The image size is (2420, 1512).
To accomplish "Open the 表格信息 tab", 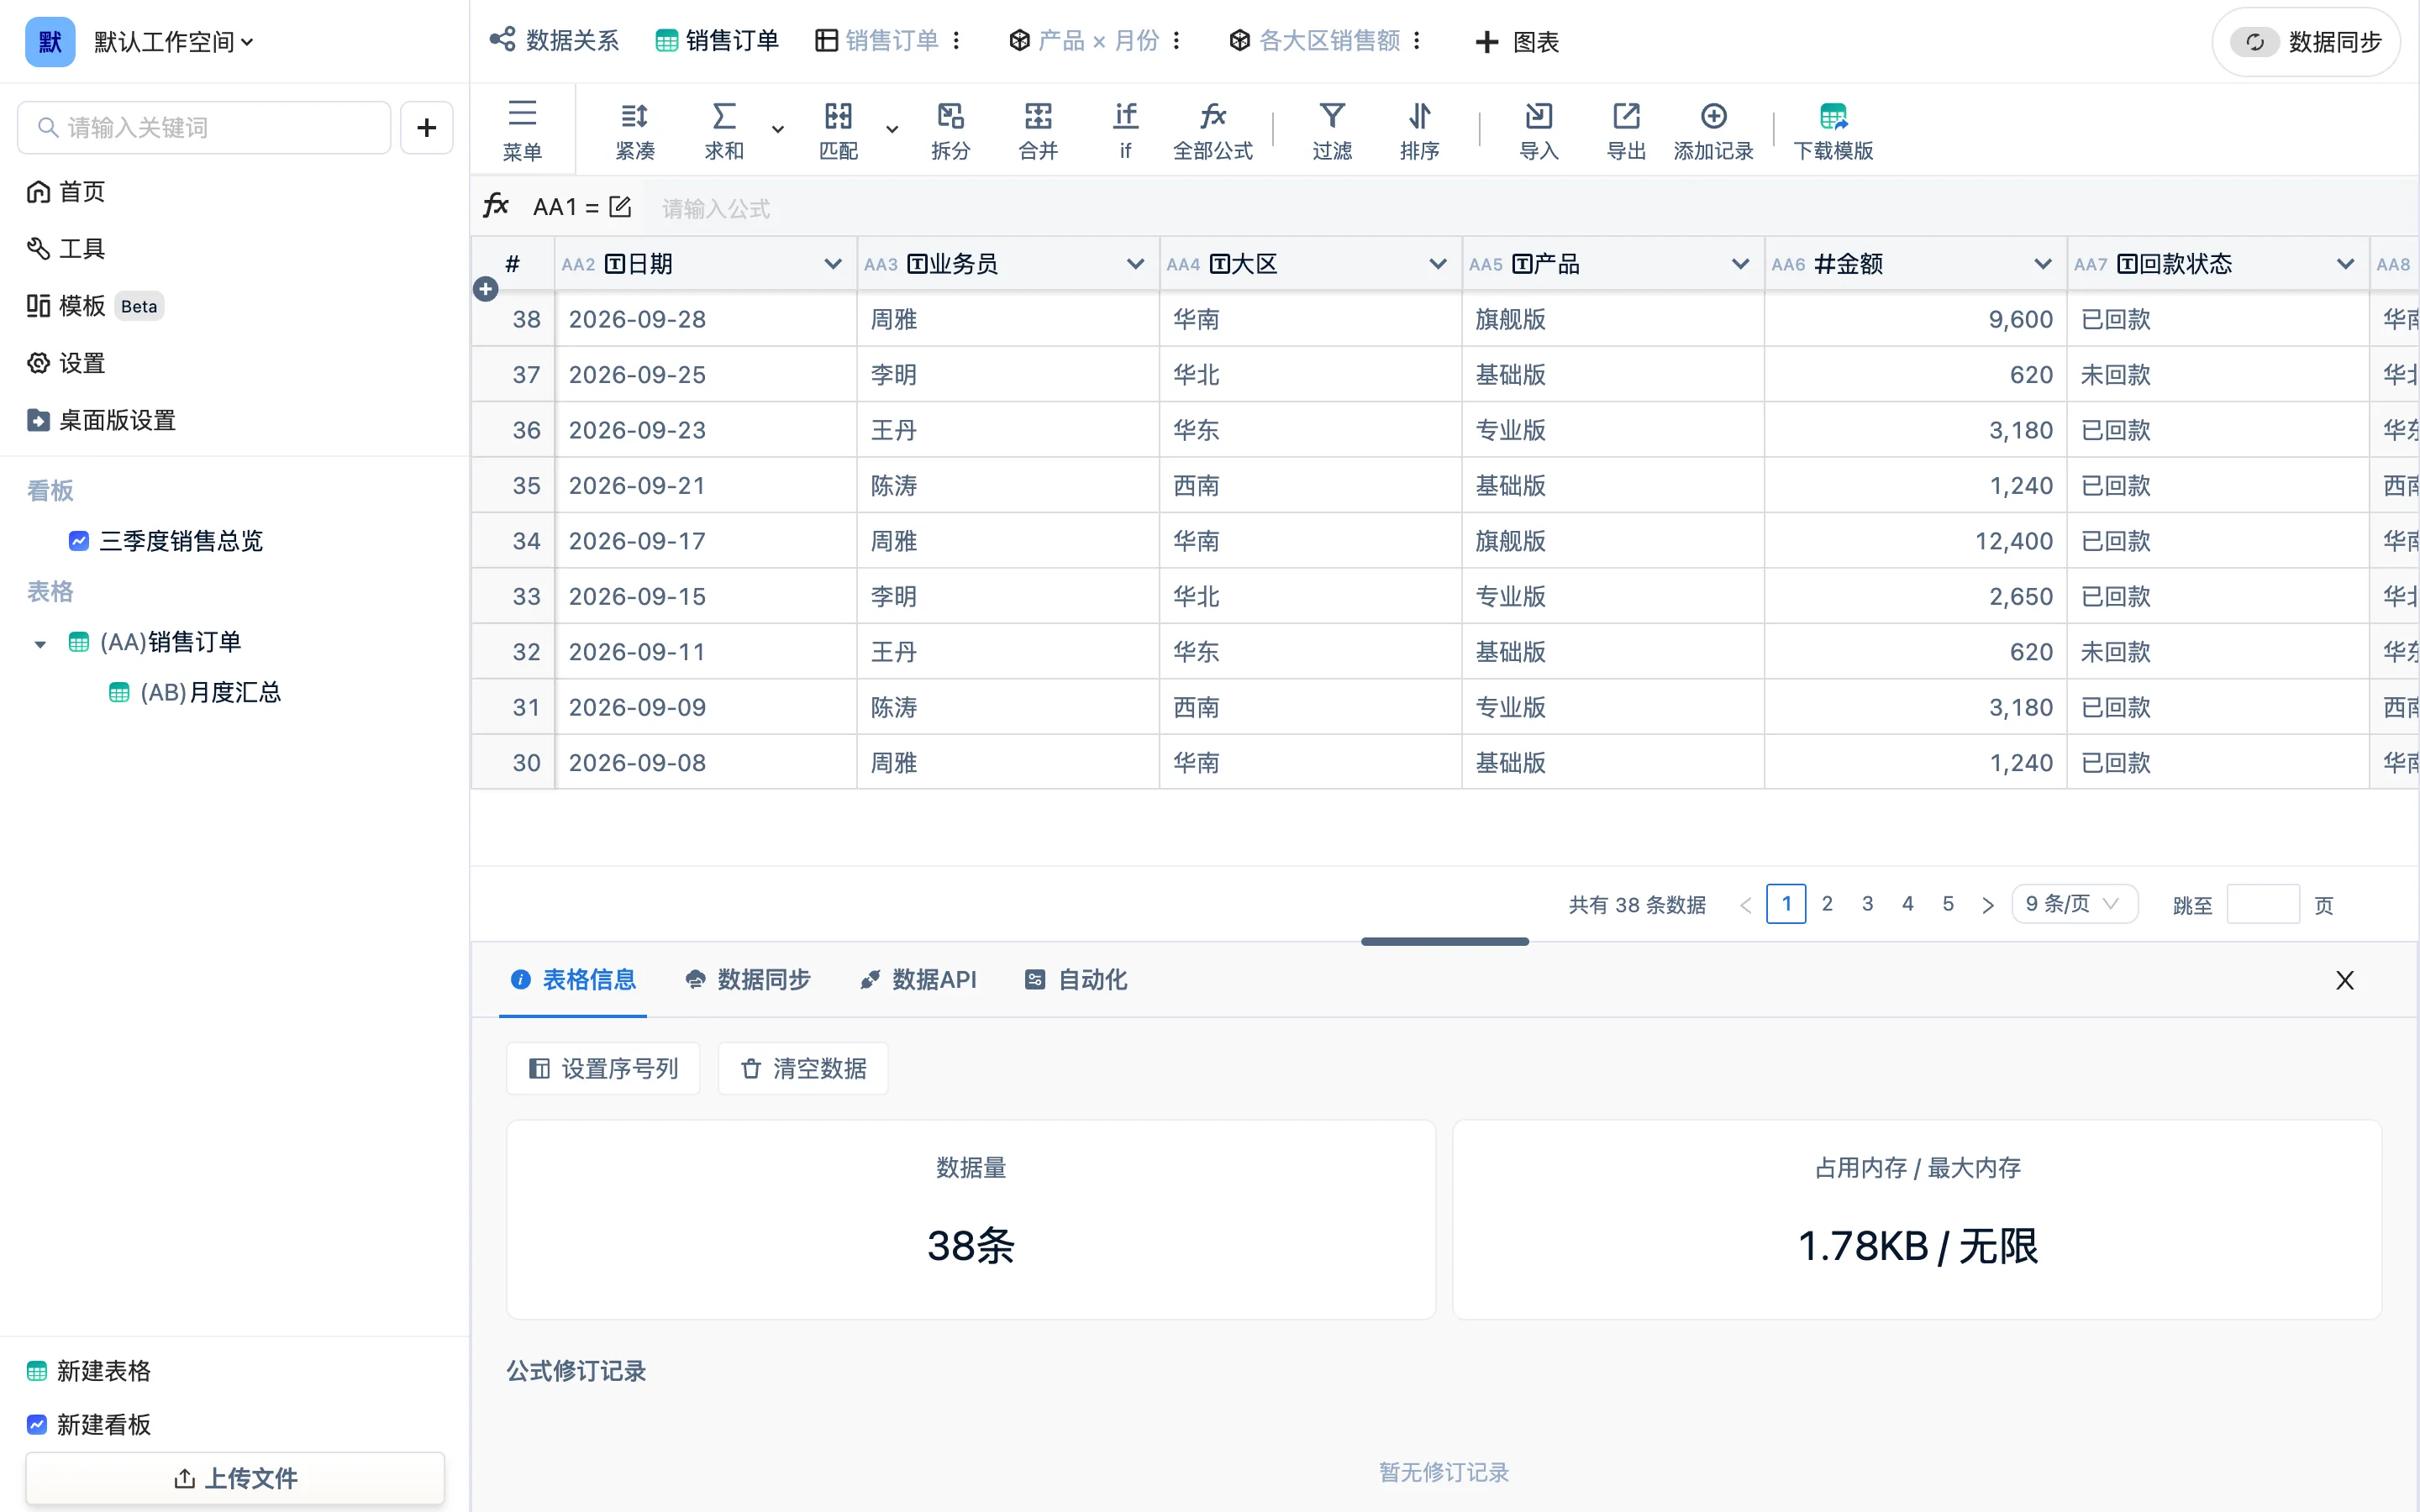I will (573, 980).
